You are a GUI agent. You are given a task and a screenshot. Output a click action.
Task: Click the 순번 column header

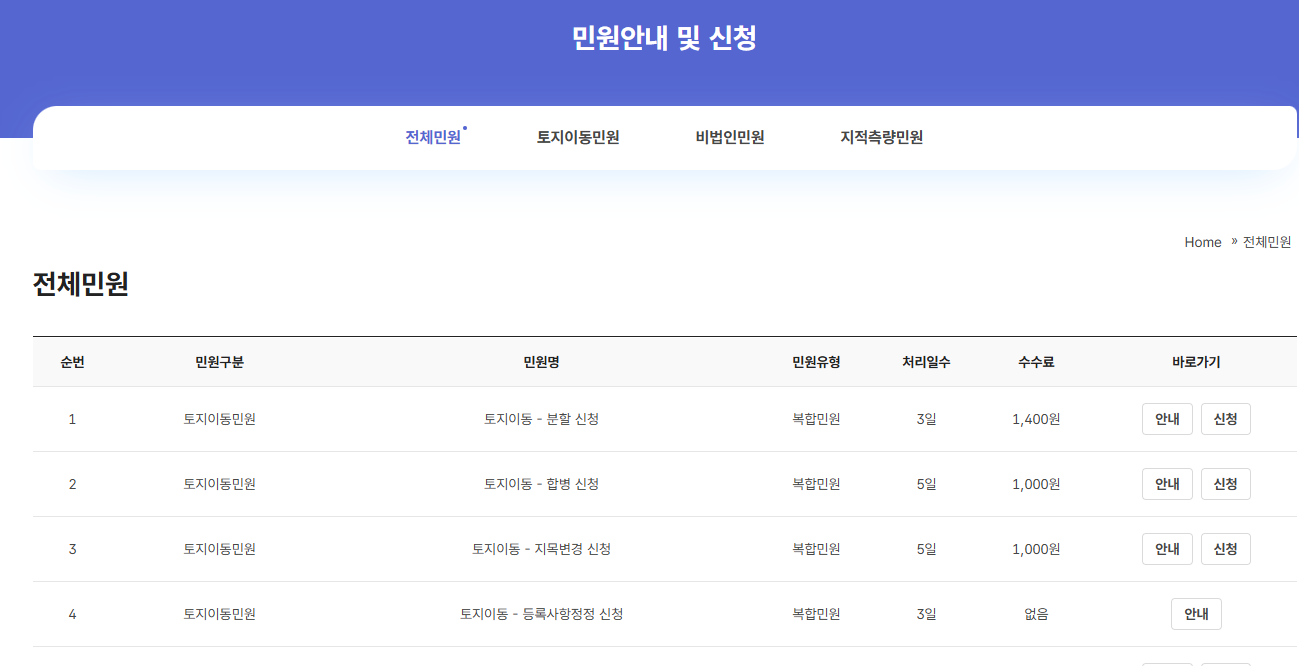[x=72, y=362]
